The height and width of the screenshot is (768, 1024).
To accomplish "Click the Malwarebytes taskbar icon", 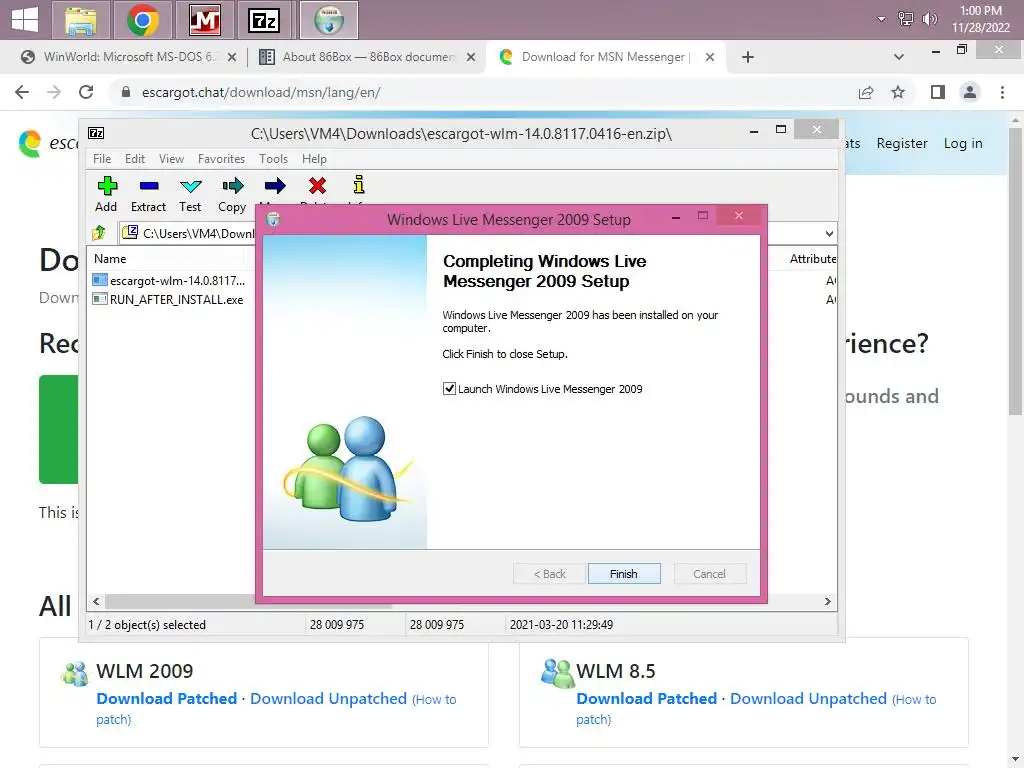I will [x=204, y=20].
